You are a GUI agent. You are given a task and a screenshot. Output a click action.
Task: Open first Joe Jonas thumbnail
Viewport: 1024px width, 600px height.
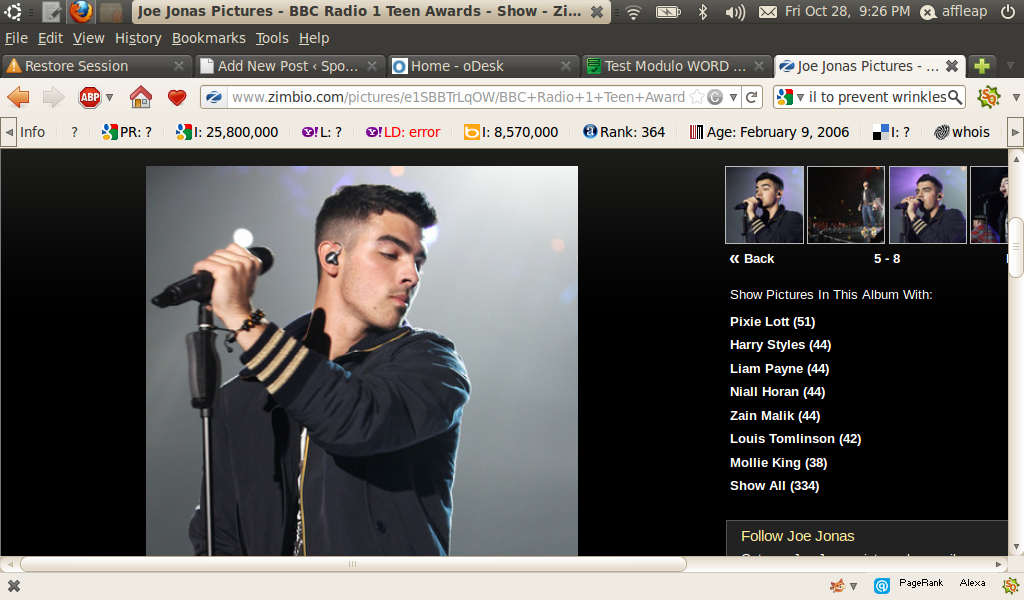(764, 205)
